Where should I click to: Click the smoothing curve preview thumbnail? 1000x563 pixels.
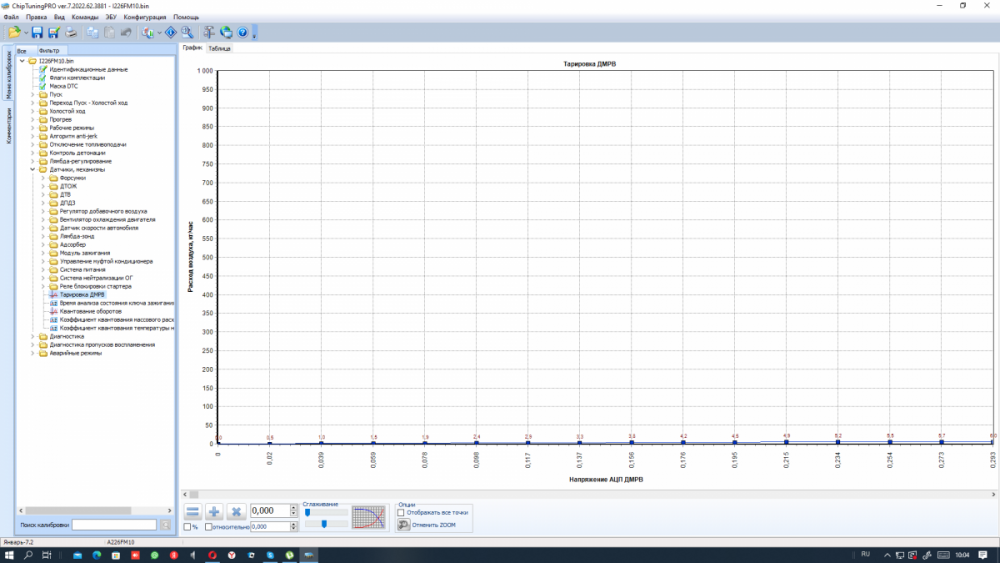click(369, 517)
